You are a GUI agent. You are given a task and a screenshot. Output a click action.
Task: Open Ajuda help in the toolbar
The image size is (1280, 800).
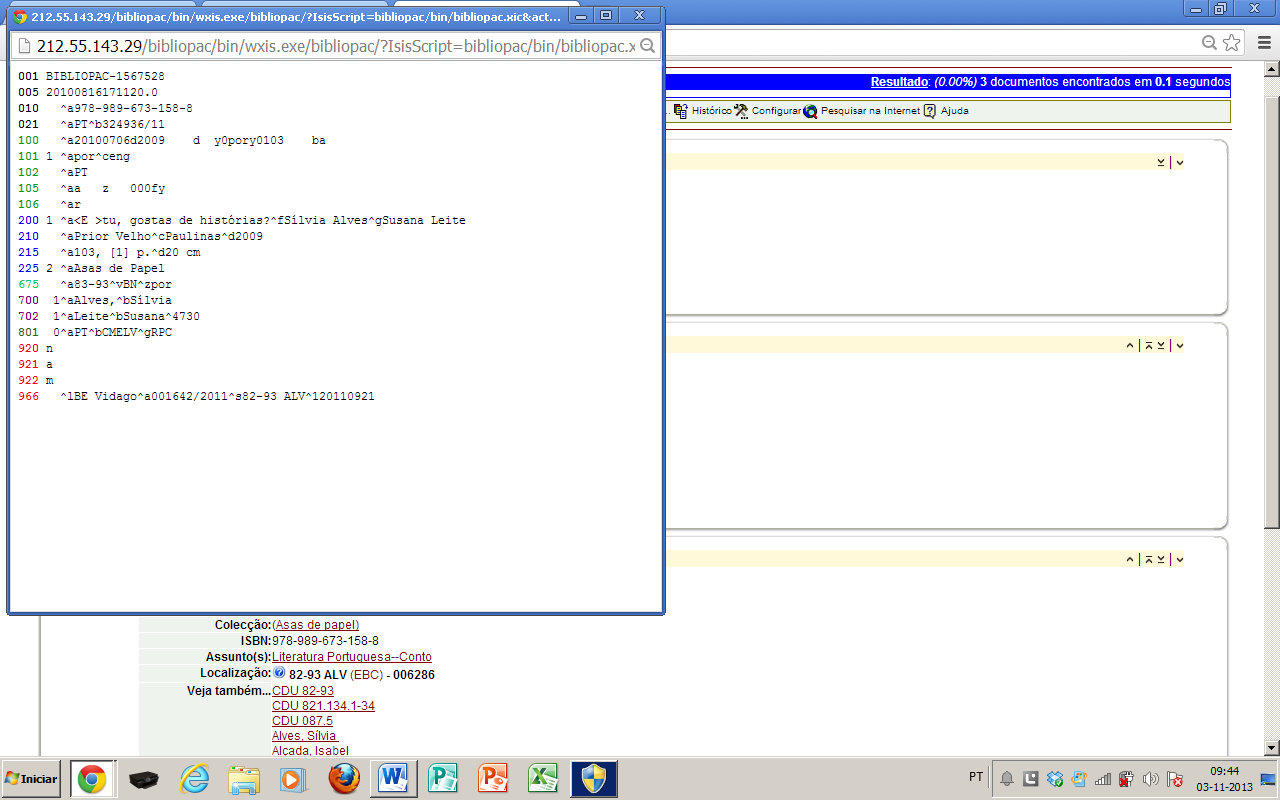[x=945, y=111]
